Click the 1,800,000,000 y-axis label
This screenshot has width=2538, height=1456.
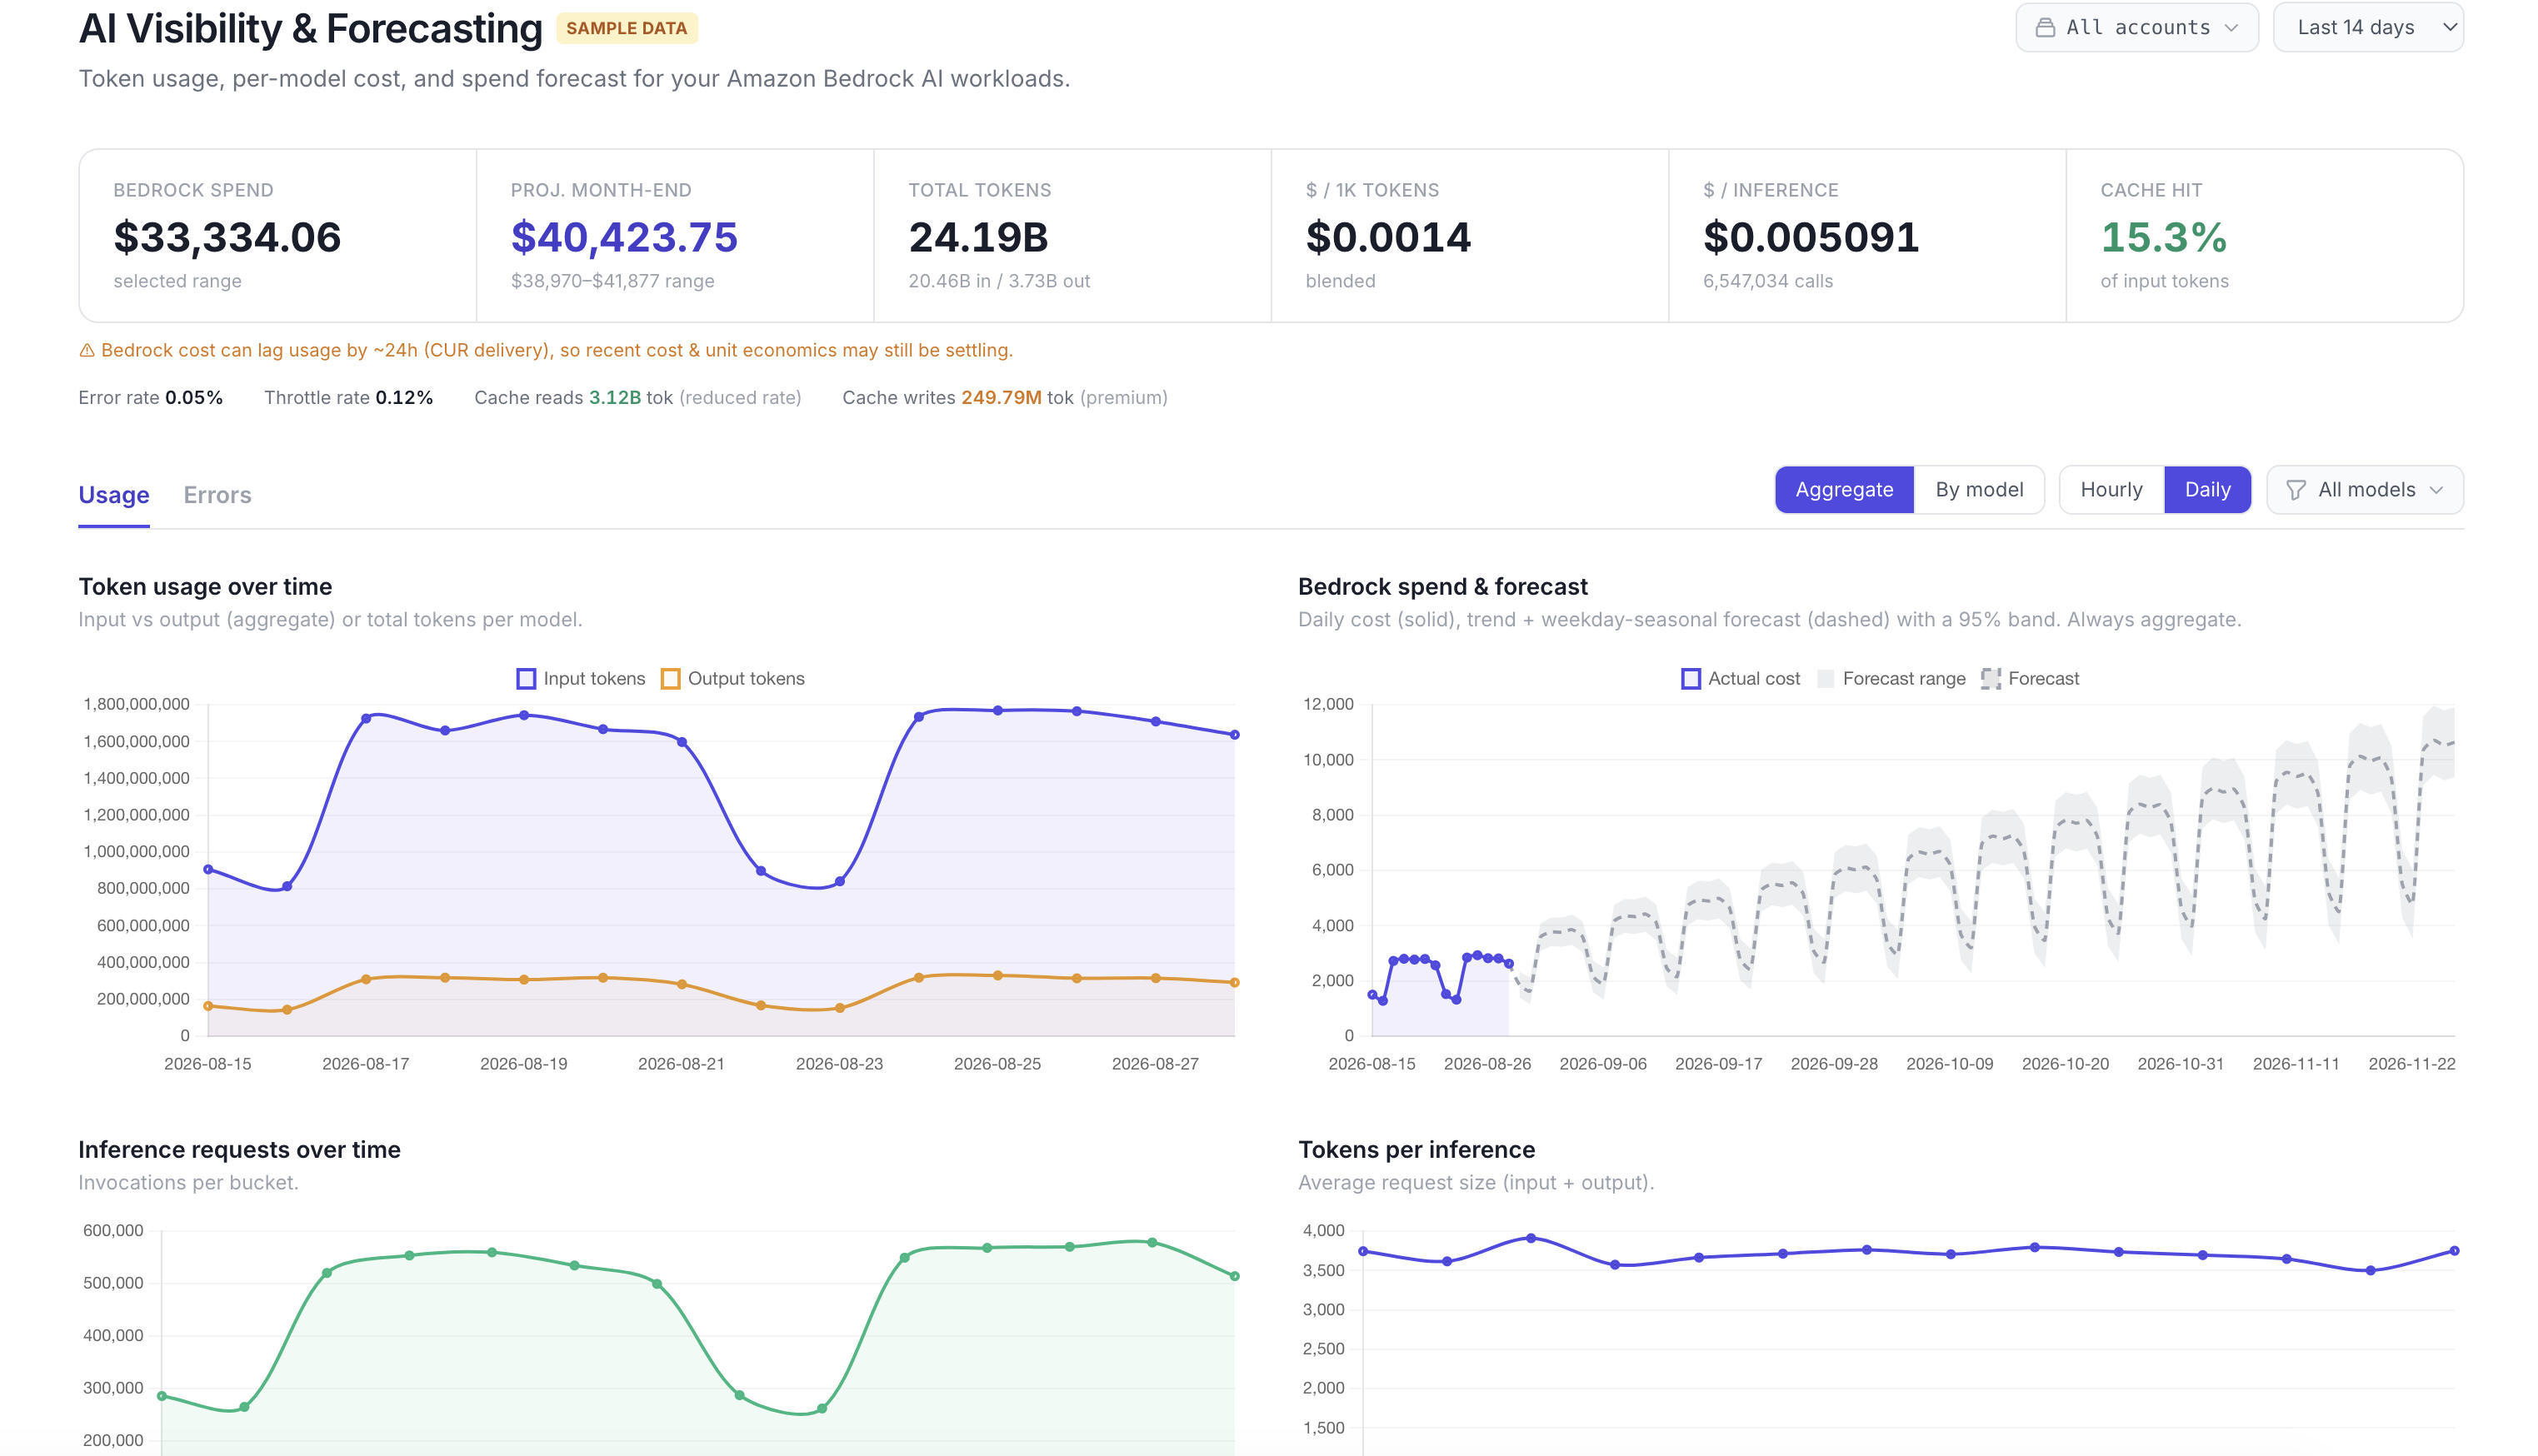[x=136, y=705]
